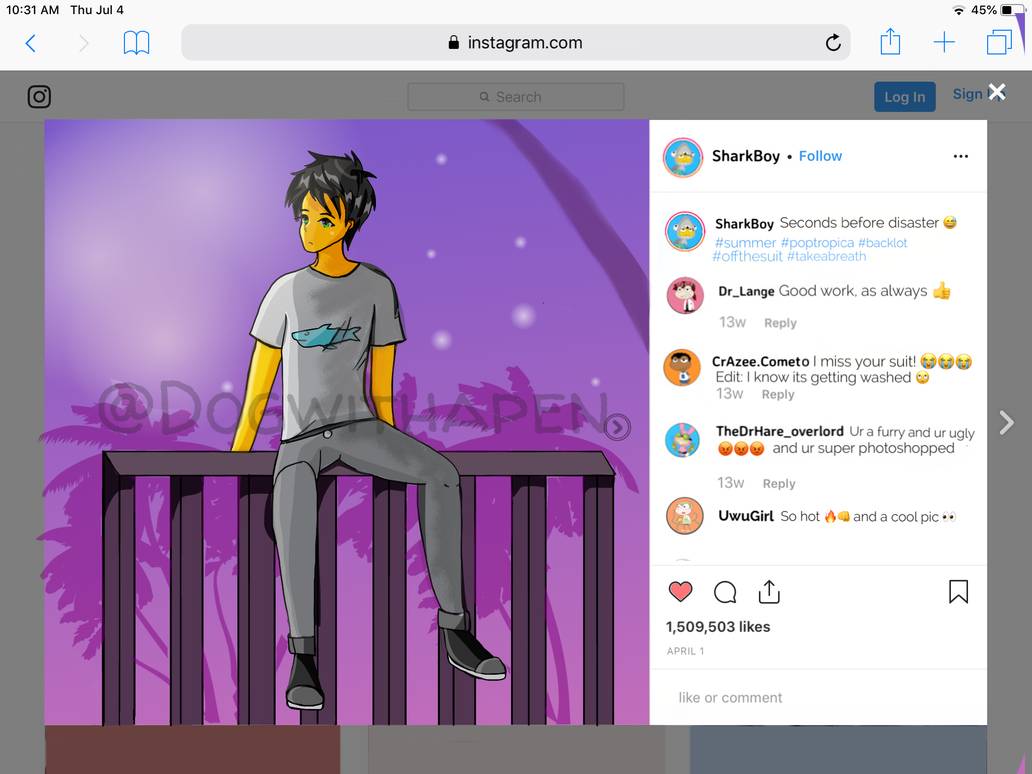Reply to Dr_Lange's comment
The height and width of the screenshot is (774, 1032).
pos(780,323)
